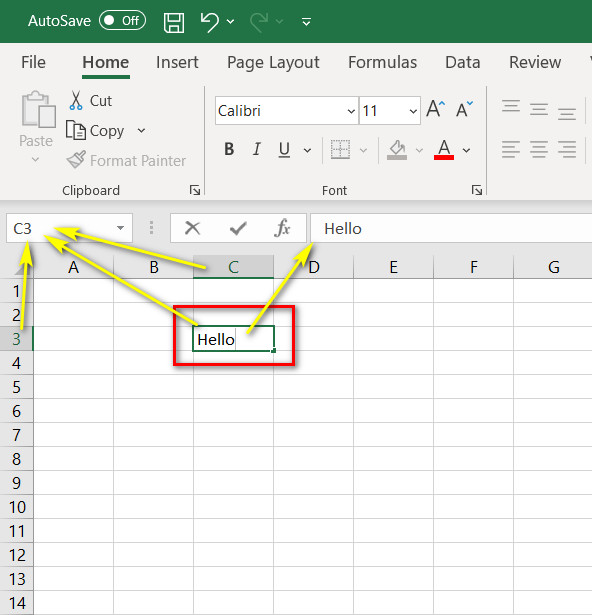Image resolution: width=592 pixels, height=615 pixels.
Task: Click Decrease Font Size icon
Action: click(464, 109)
